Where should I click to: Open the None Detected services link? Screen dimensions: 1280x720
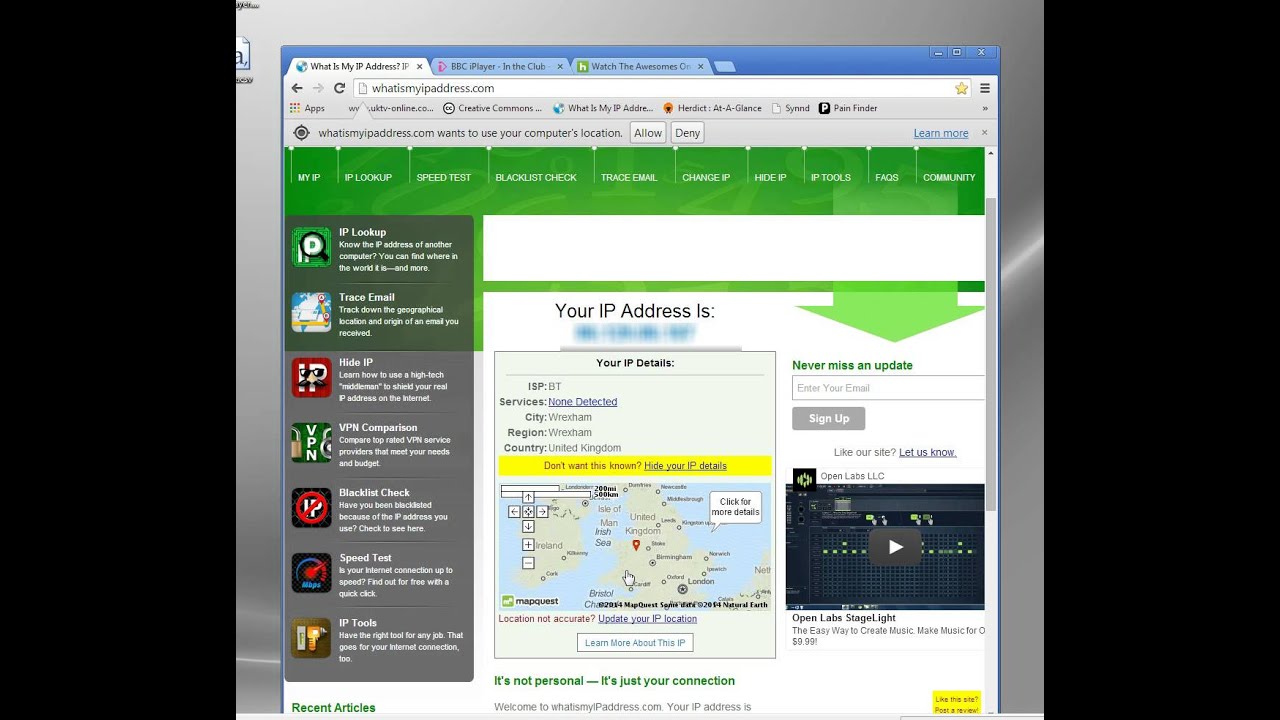point(582,402)
